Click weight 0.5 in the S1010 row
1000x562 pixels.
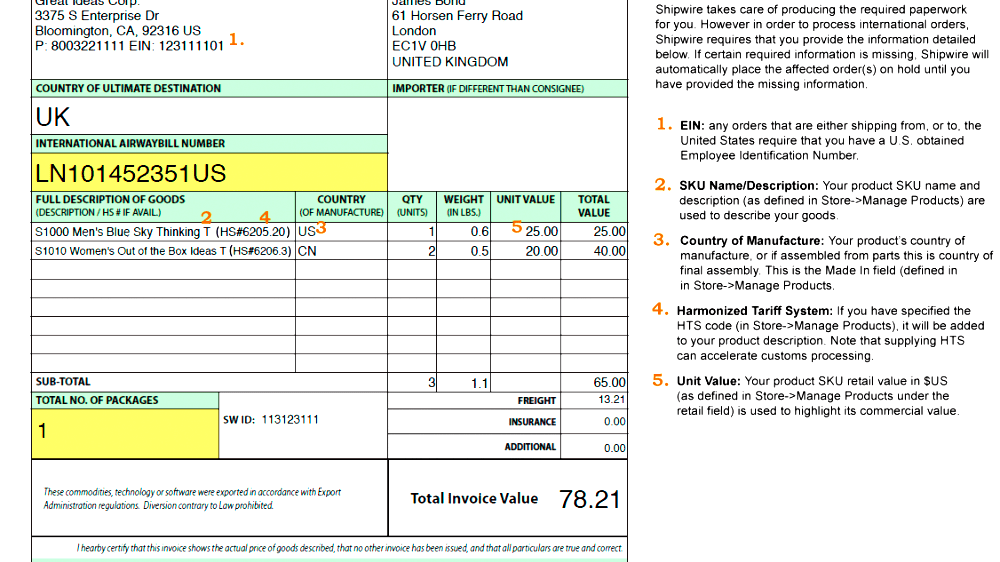click(x=480, y=251)
